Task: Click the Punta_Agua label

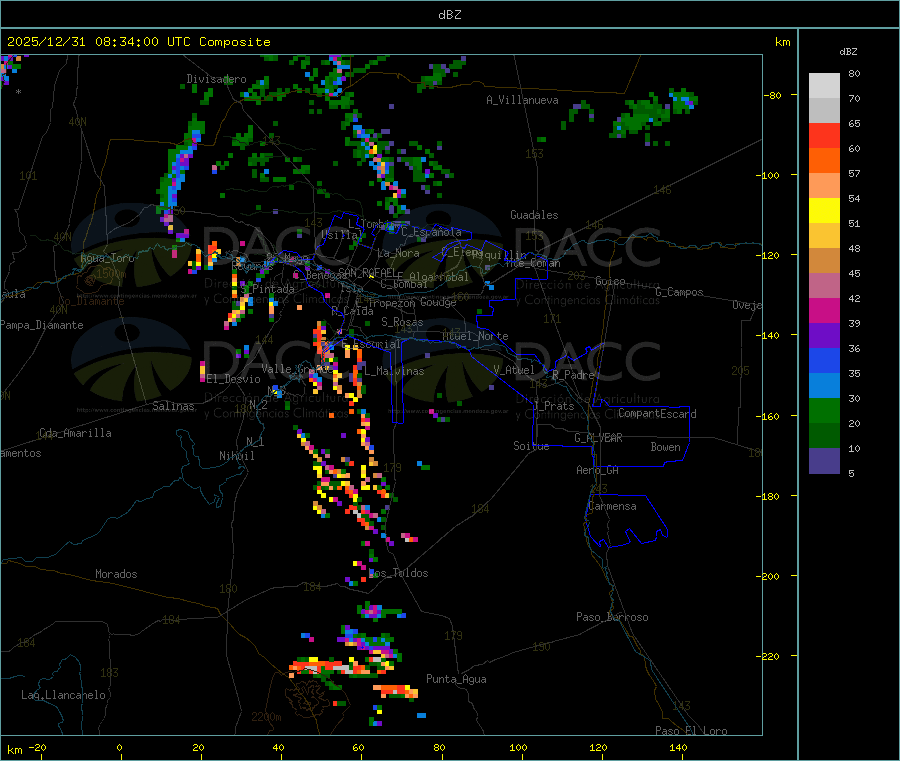Action: tap(456, 679)
